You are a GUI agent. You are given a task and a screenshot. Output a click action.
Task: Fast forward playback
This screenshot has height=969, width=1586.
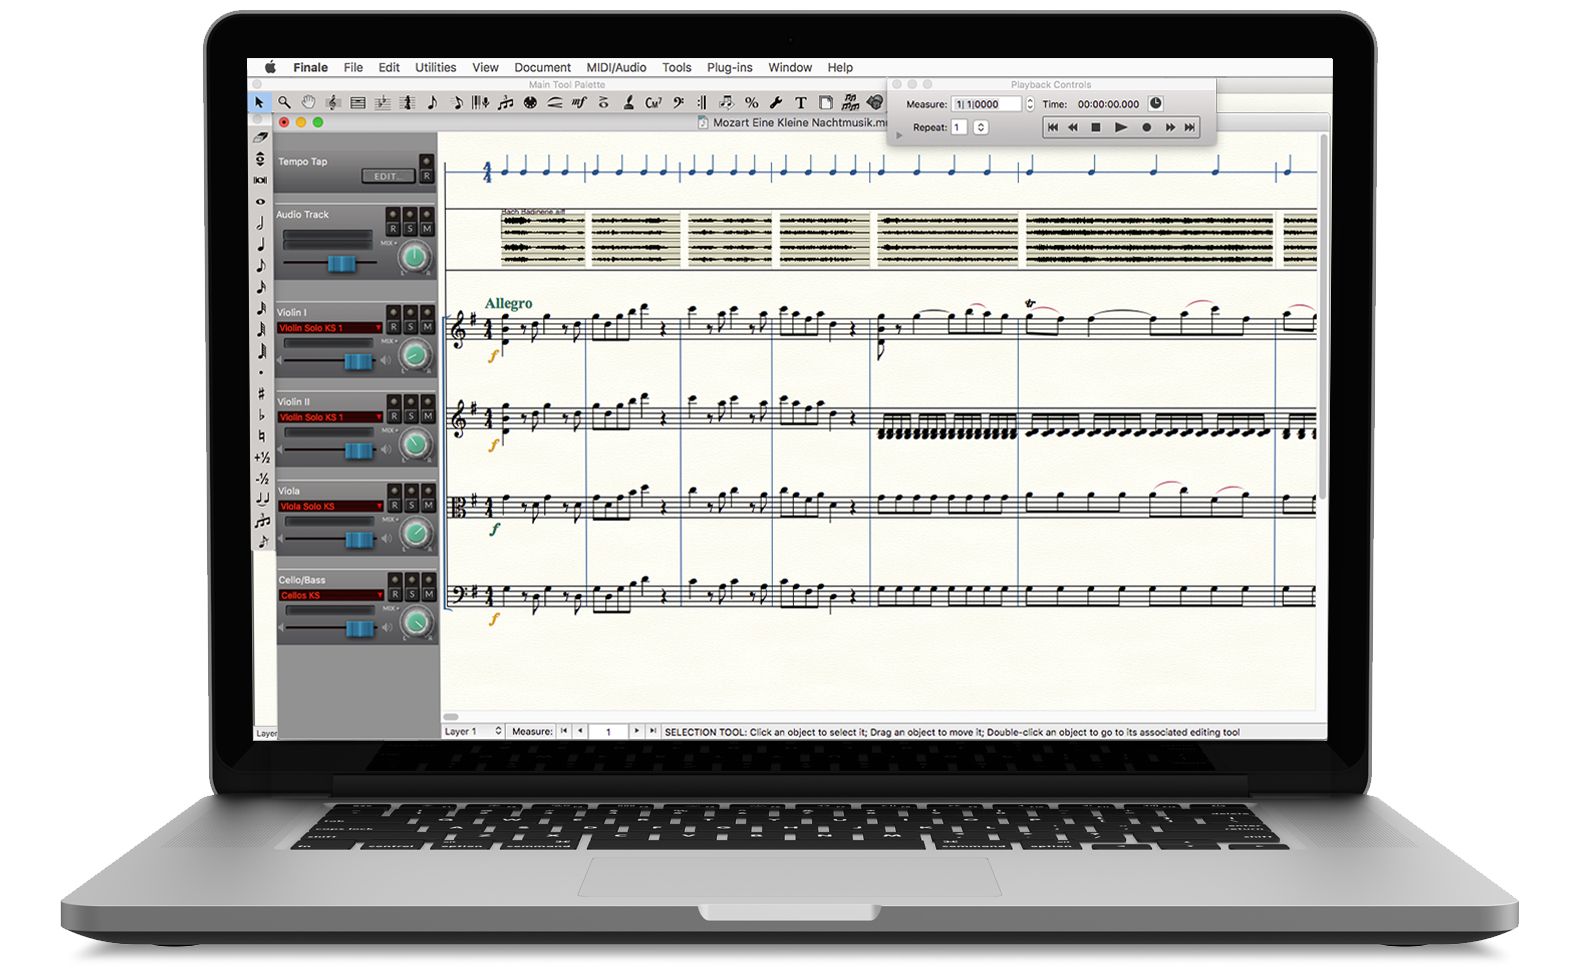coord(1169,127)
